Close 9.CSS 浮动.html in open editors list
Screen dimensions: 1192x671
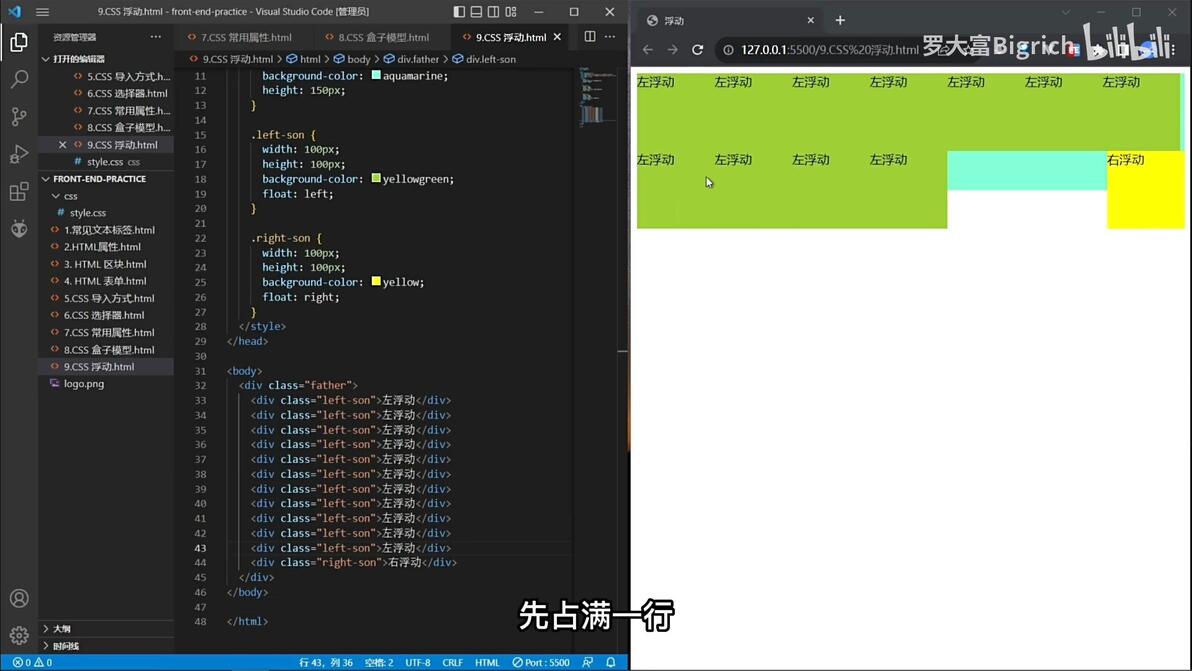62,144
